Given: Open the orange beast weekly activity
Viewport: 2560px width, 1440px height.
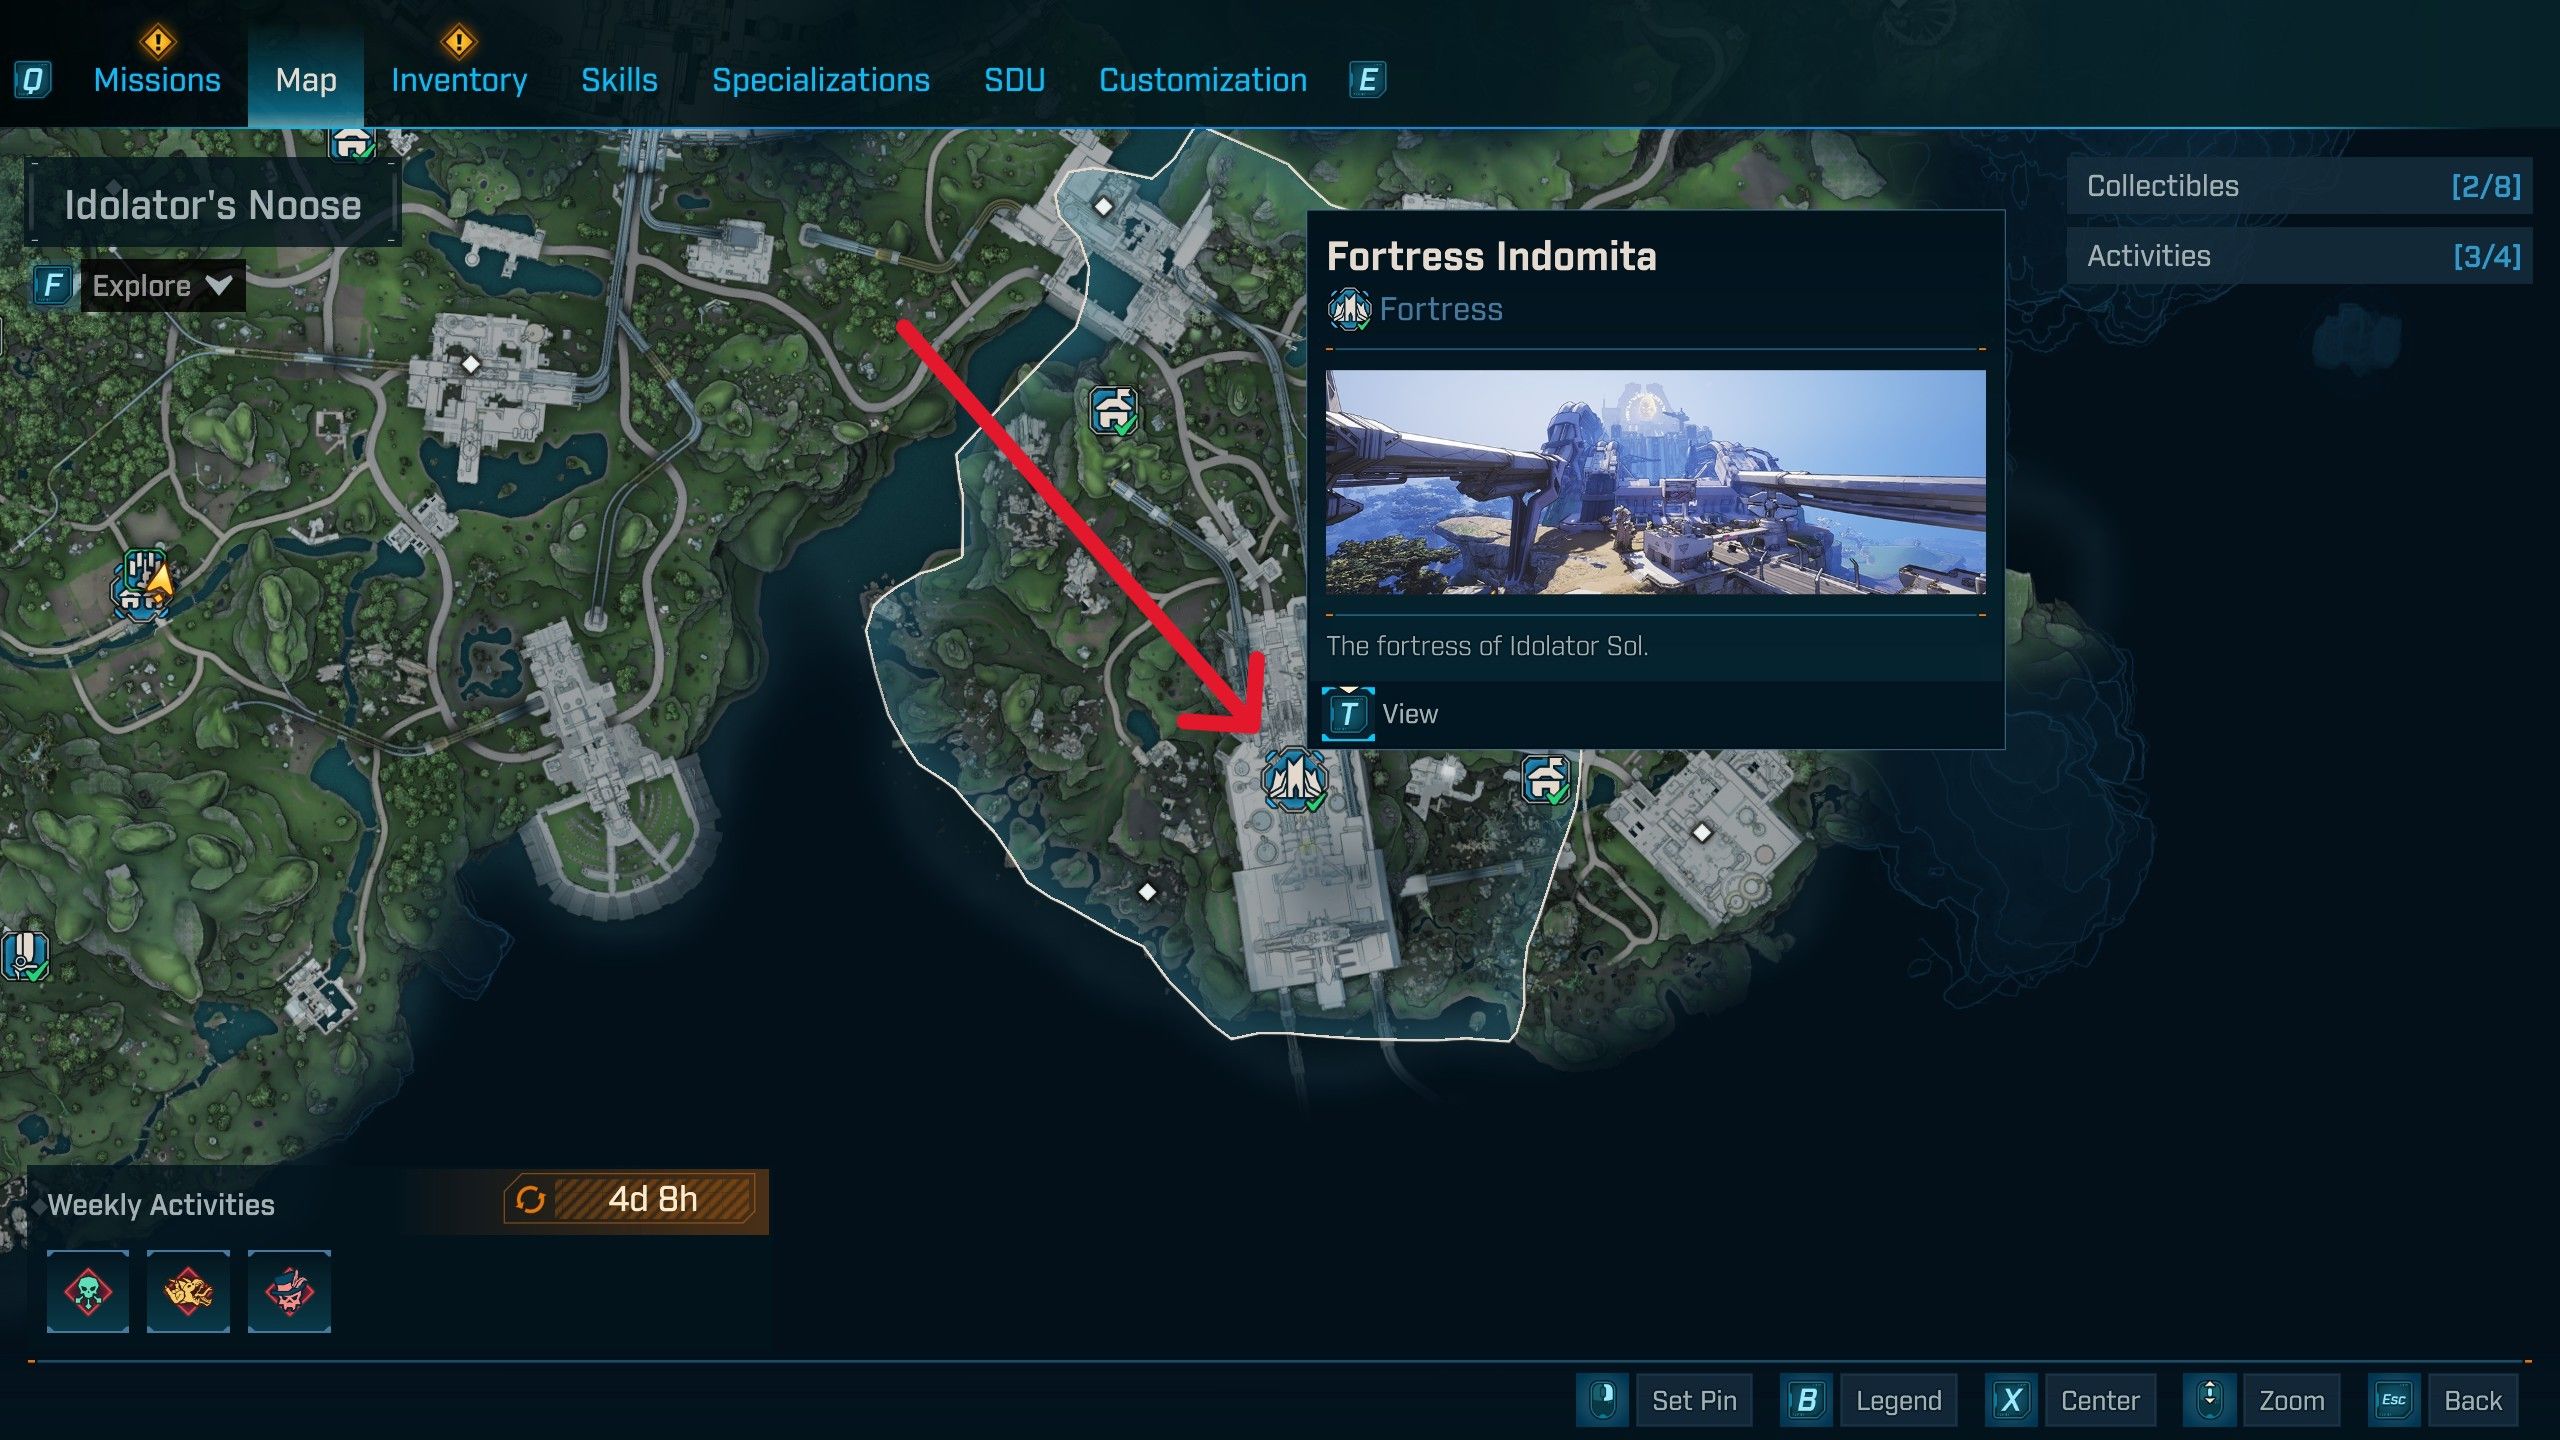Looking at the screenshot, I should 189,1291.
